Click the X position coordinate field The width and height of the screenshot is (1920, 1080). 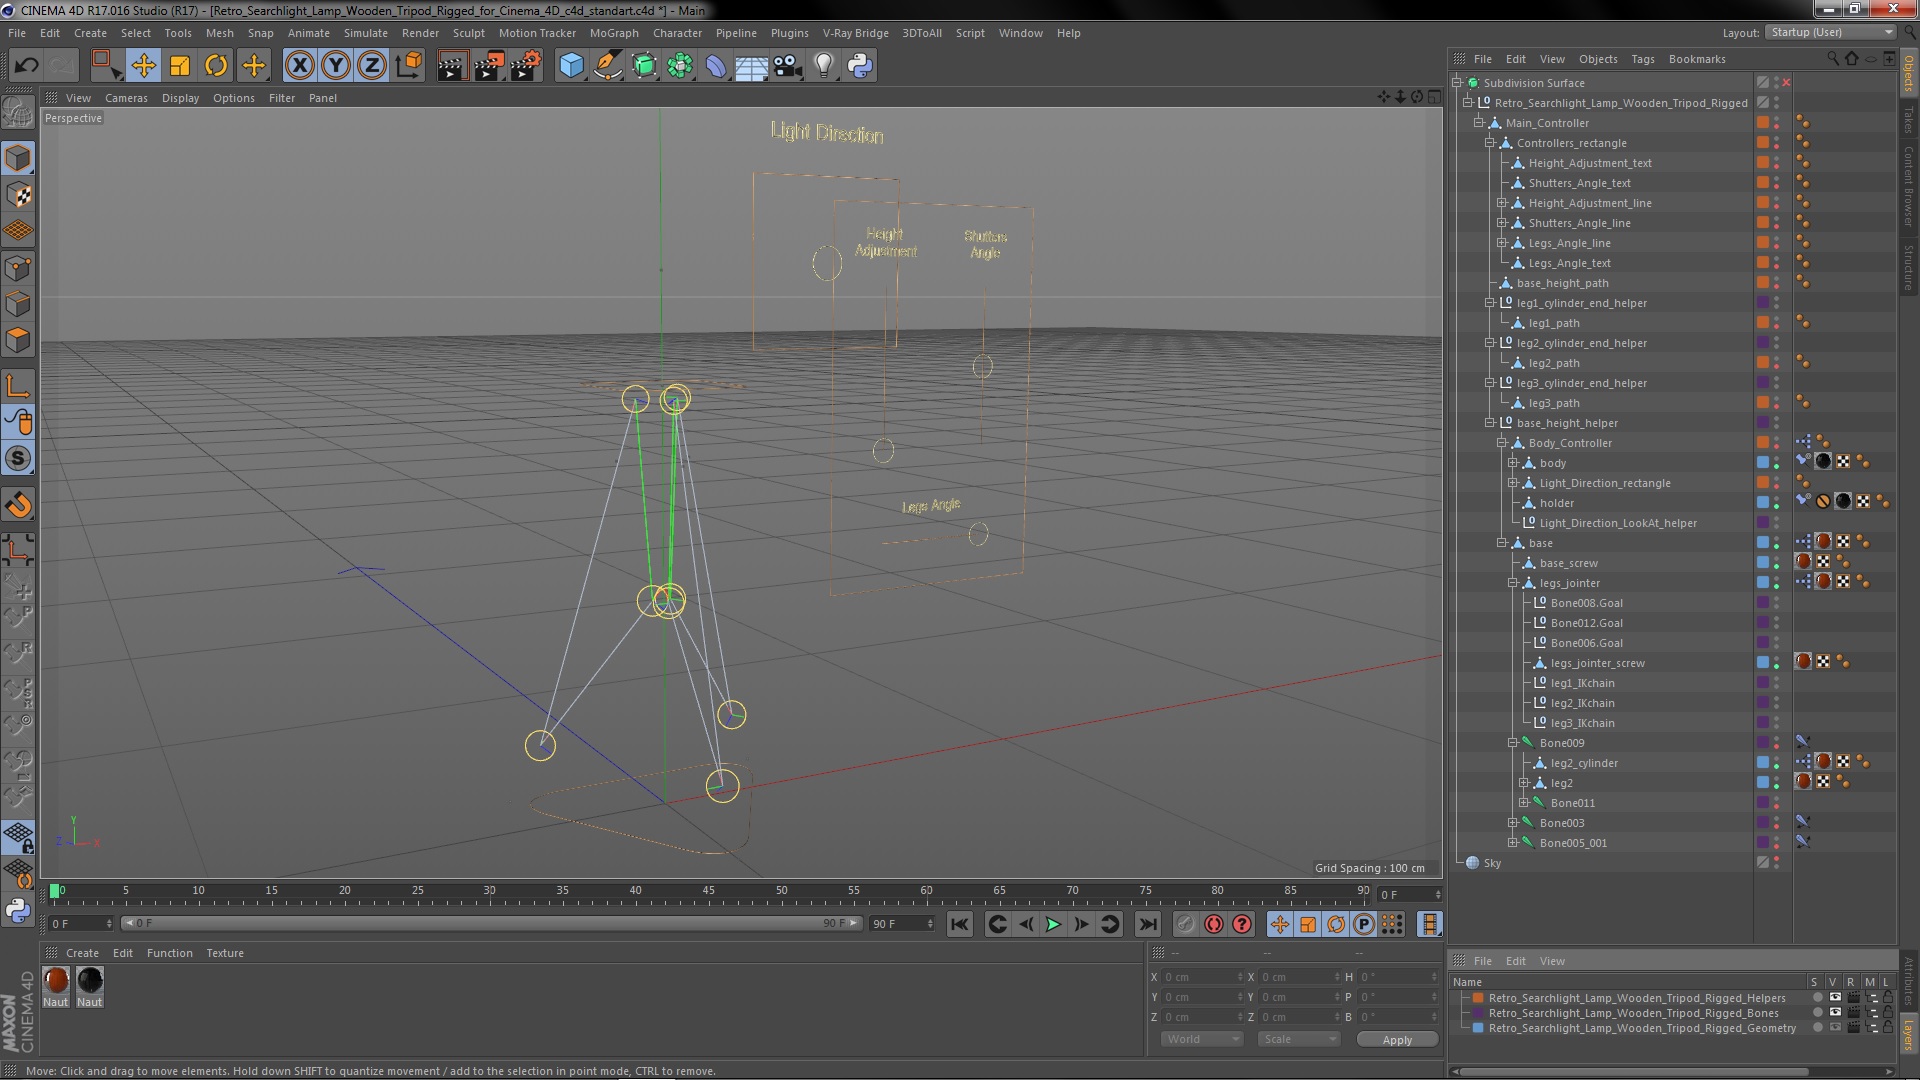[1204, 977]
